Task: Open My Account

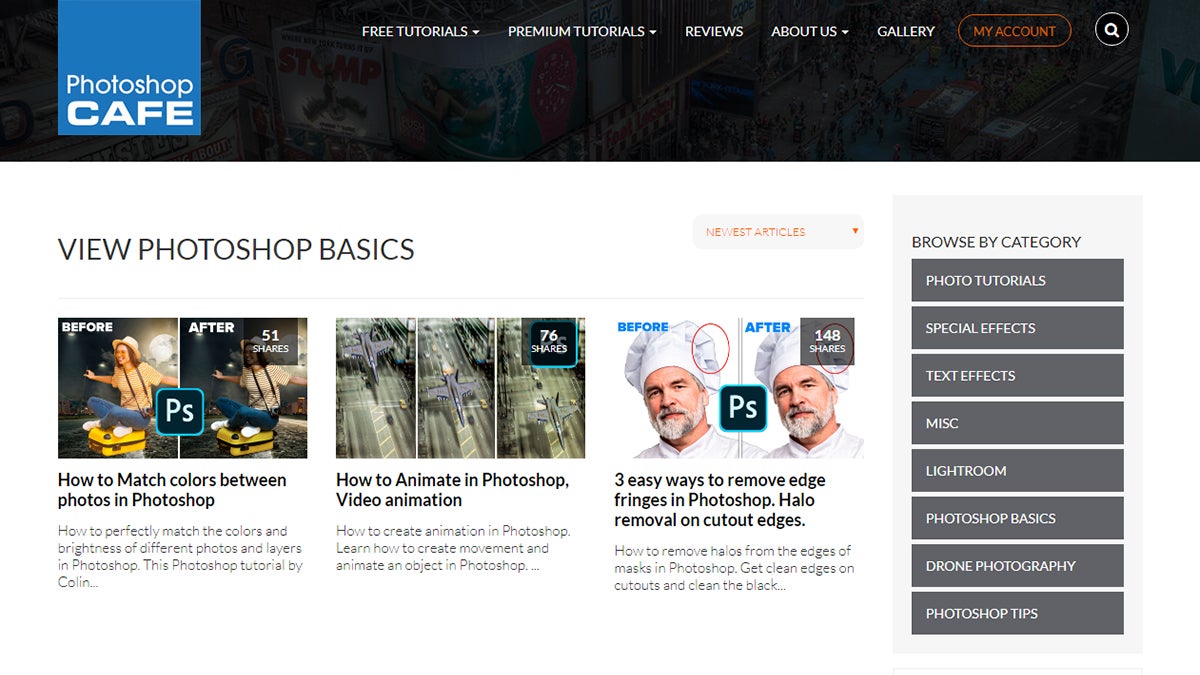Action: click(x=1014, y=31)
